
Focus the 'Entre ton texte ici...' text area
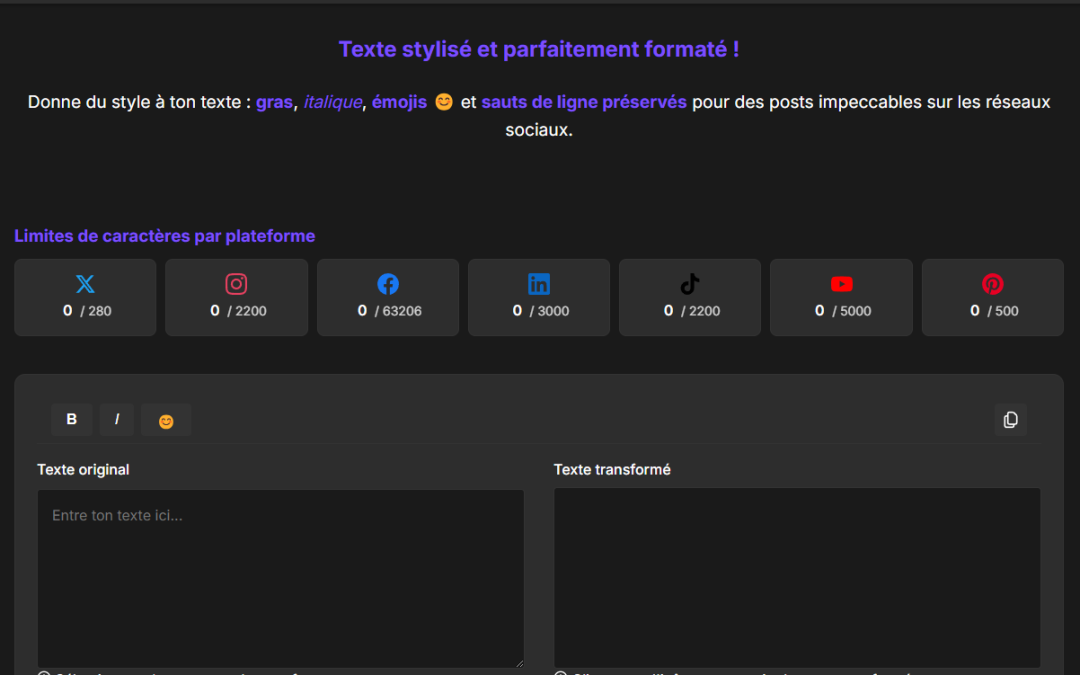(280, 579)
